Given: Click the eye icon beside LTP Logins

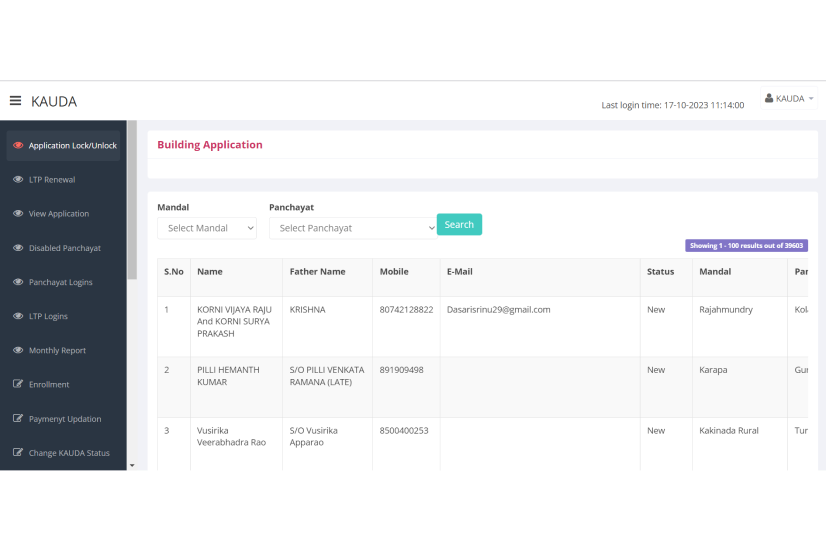Looking at the screenshot, I should 18,316.
